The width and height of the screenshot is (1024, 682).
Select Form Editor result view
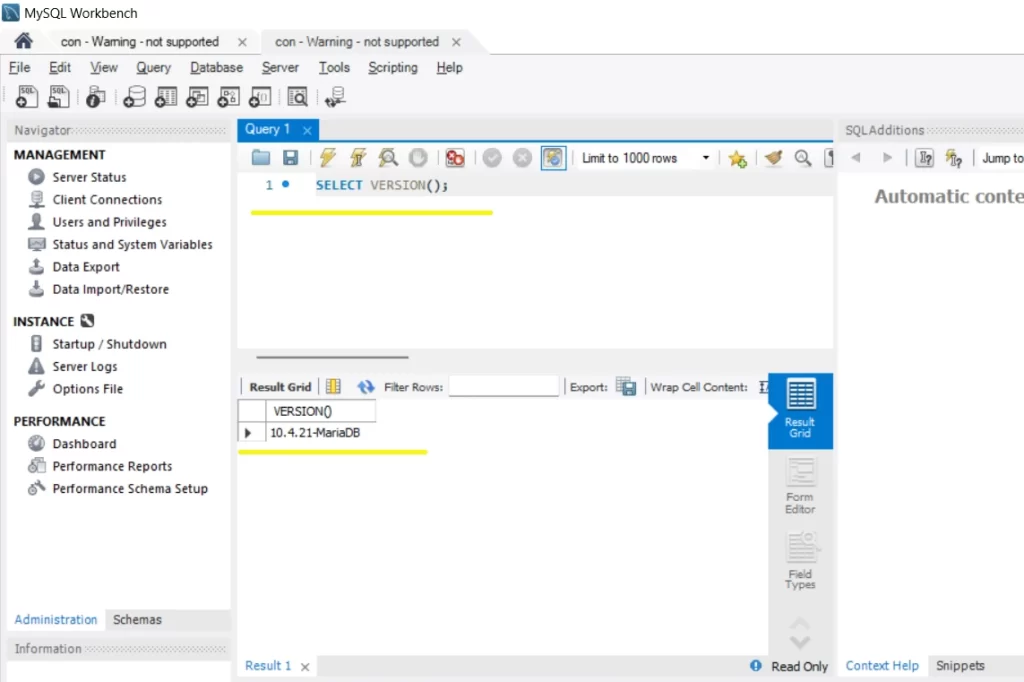(800, 485)
